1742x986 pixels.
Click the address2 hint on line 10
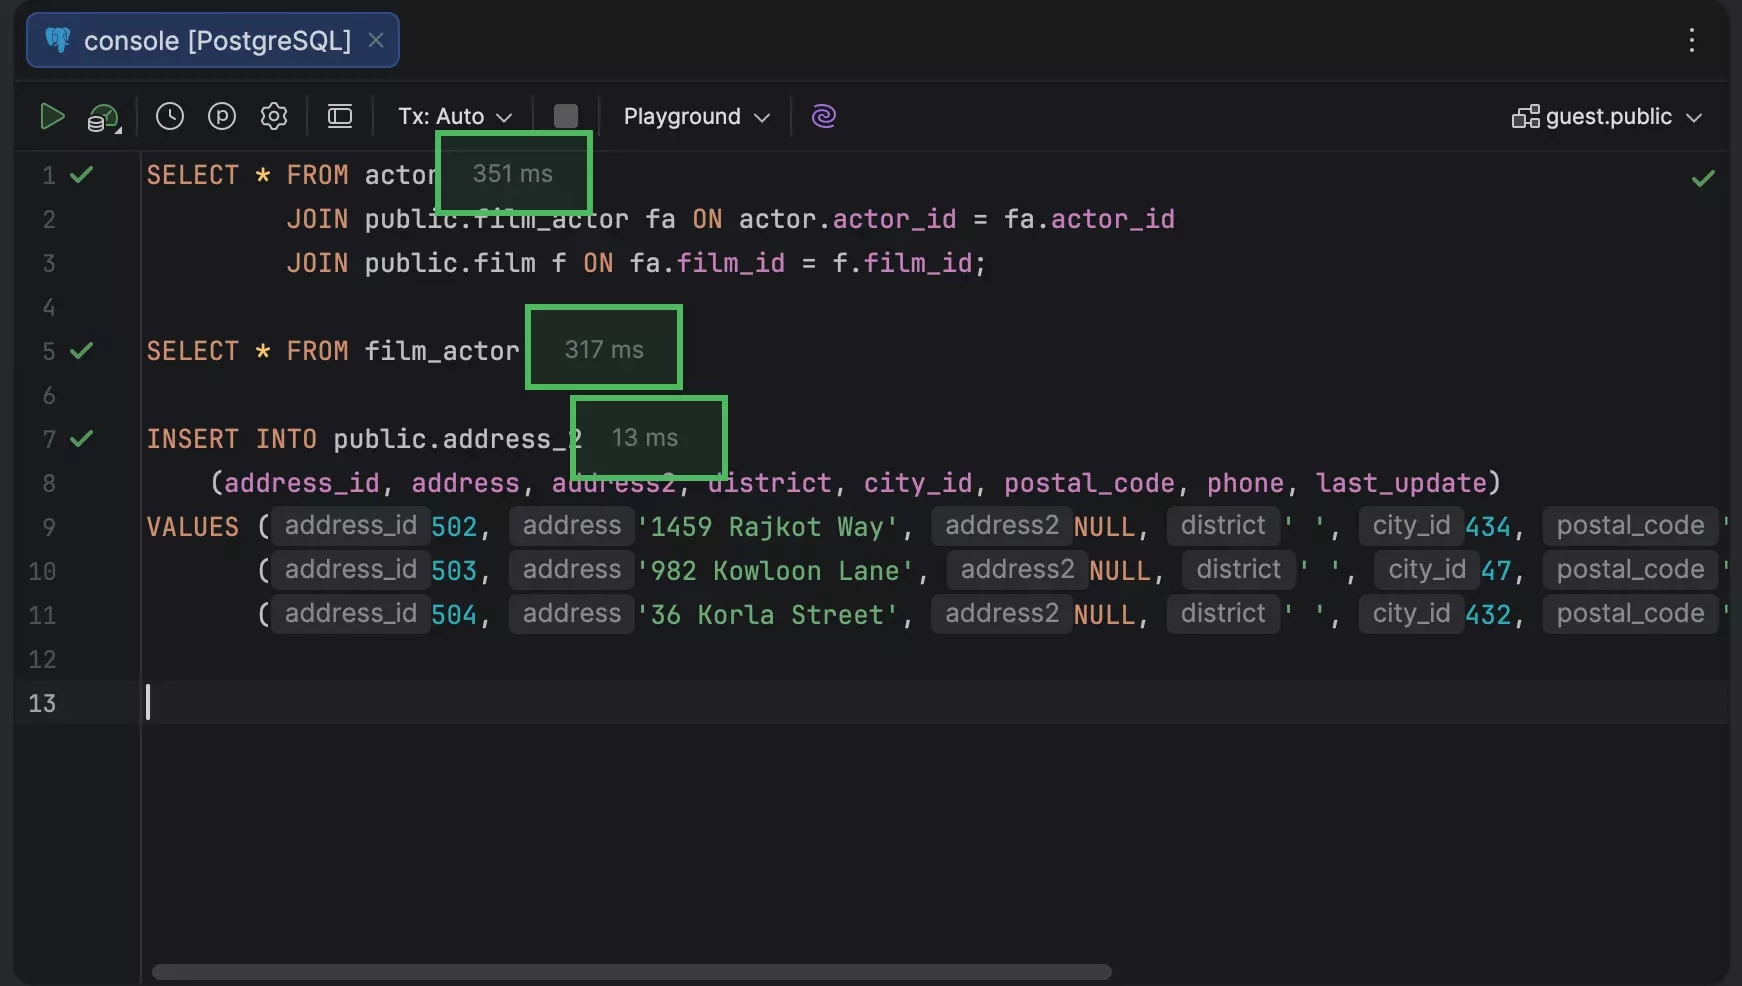[x=1017, y=570]
